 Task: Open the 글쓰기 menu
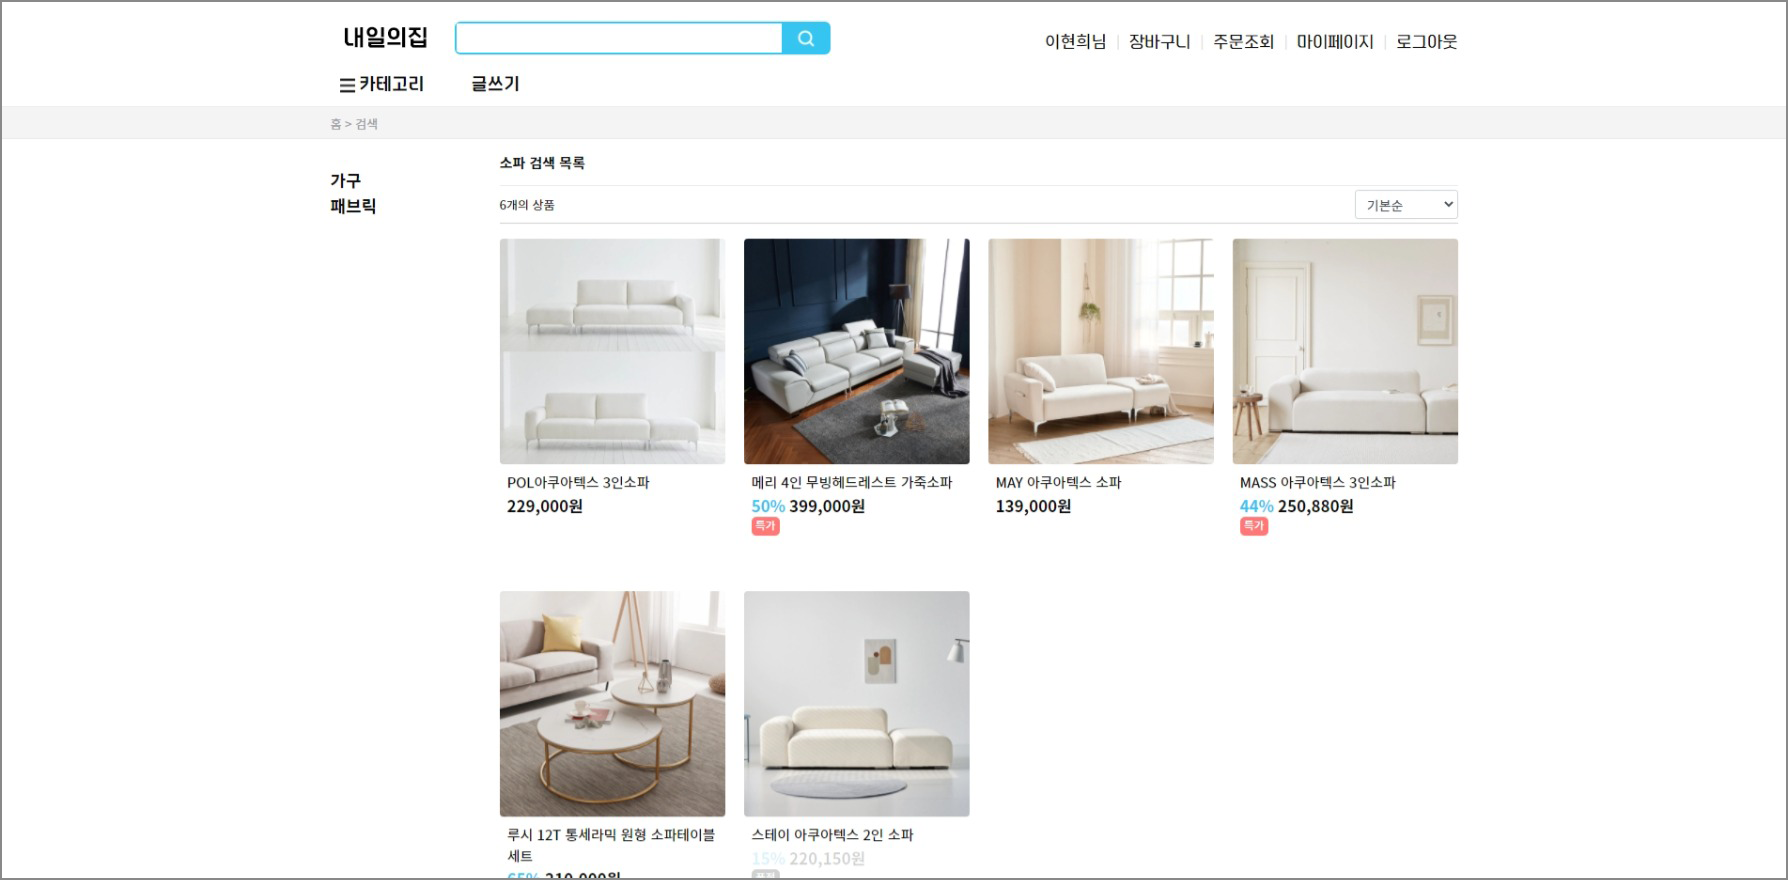[495, 84]
